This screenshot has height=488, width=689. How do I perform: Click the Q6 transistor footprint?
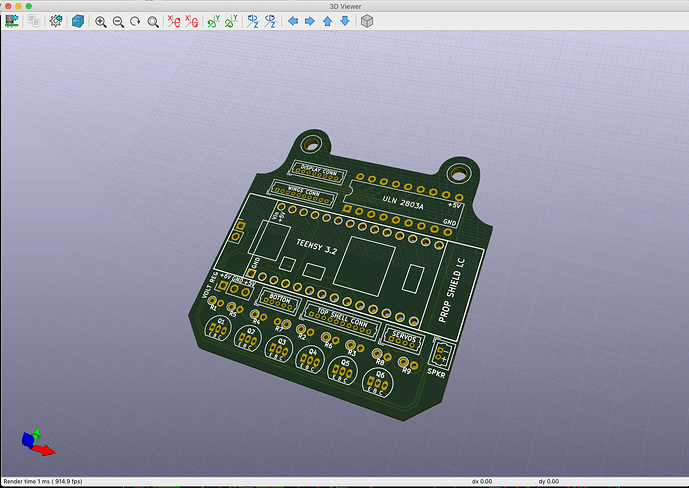(x=378, y=381)
